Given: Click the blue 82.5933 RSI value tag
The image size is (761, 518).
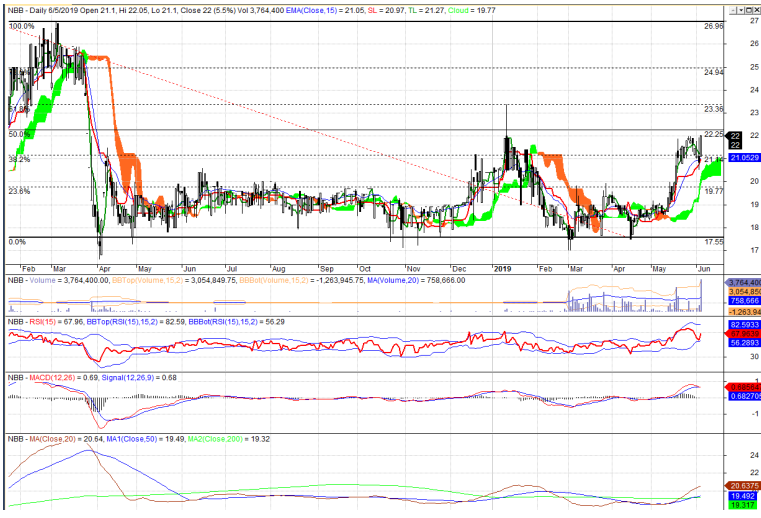Looking at the screenshot, I should click(x=744, y=325).
